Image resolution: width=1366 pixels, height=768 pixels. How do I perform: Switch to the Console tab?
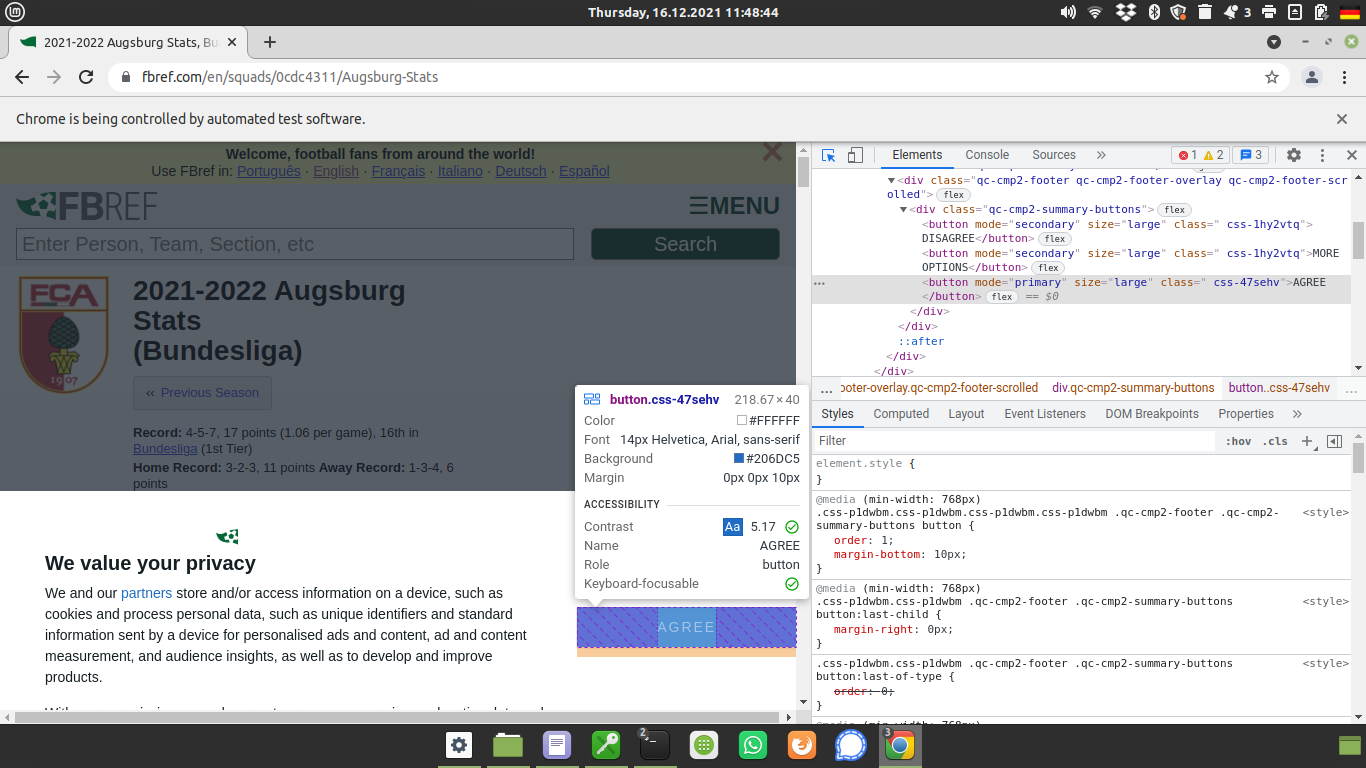point(987,155)
